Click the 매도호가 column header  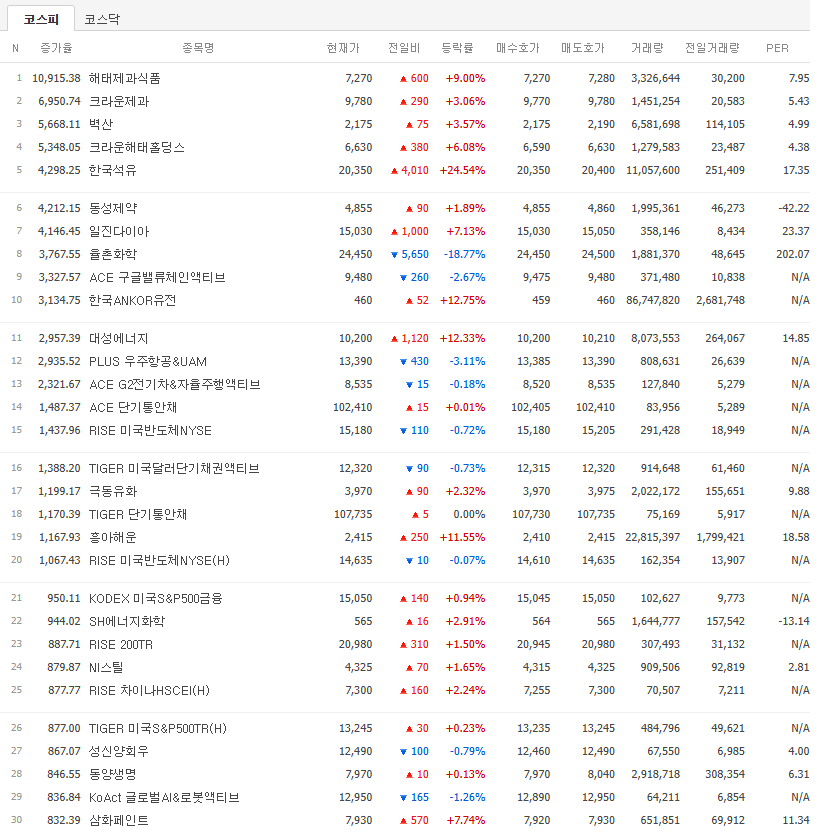coord(582,48)
